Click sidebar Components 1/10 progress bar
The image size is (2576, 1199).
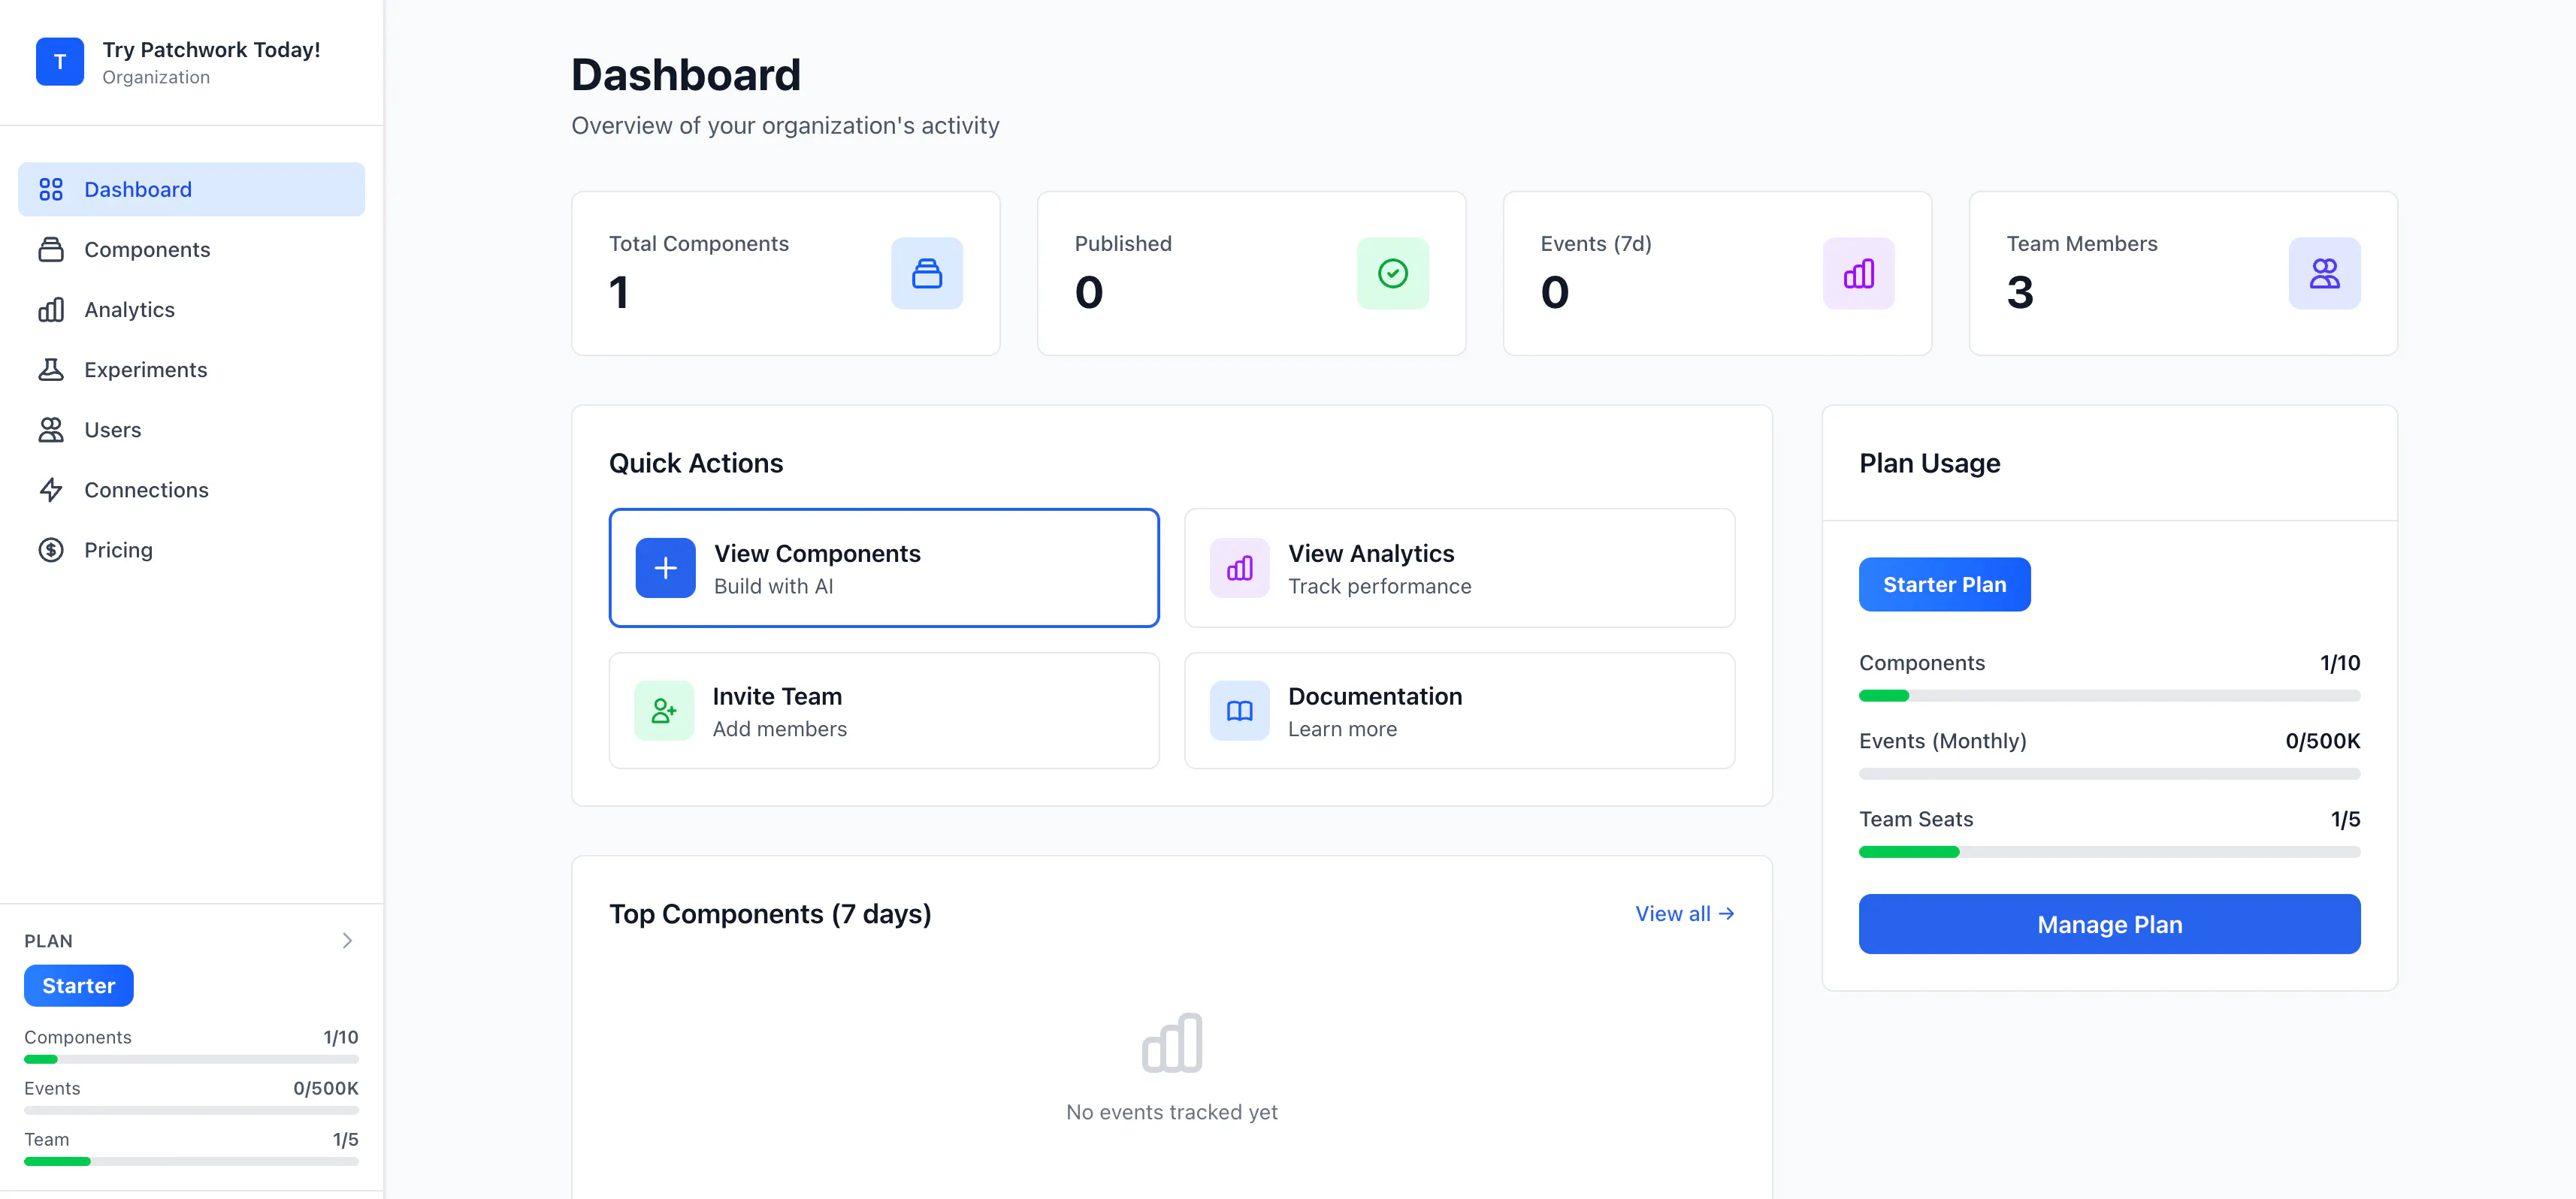pyautogui.click(x=192, y=1059)
